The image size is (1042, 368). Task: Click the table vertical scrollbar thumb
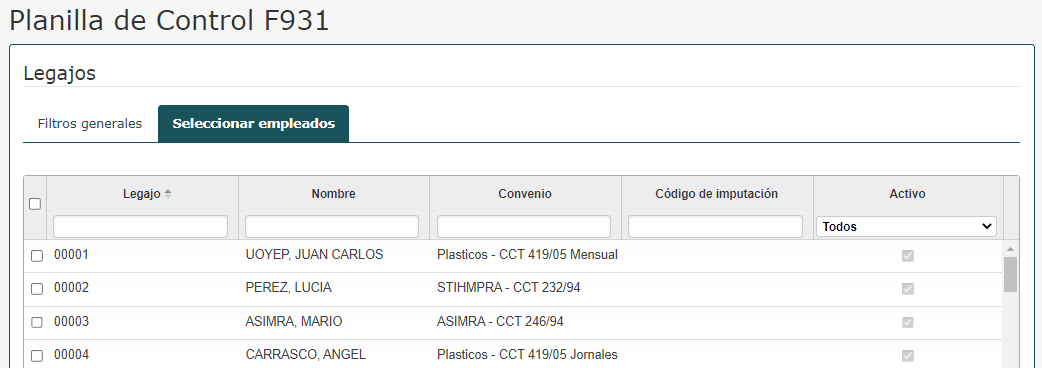[x=1010, y=274]
